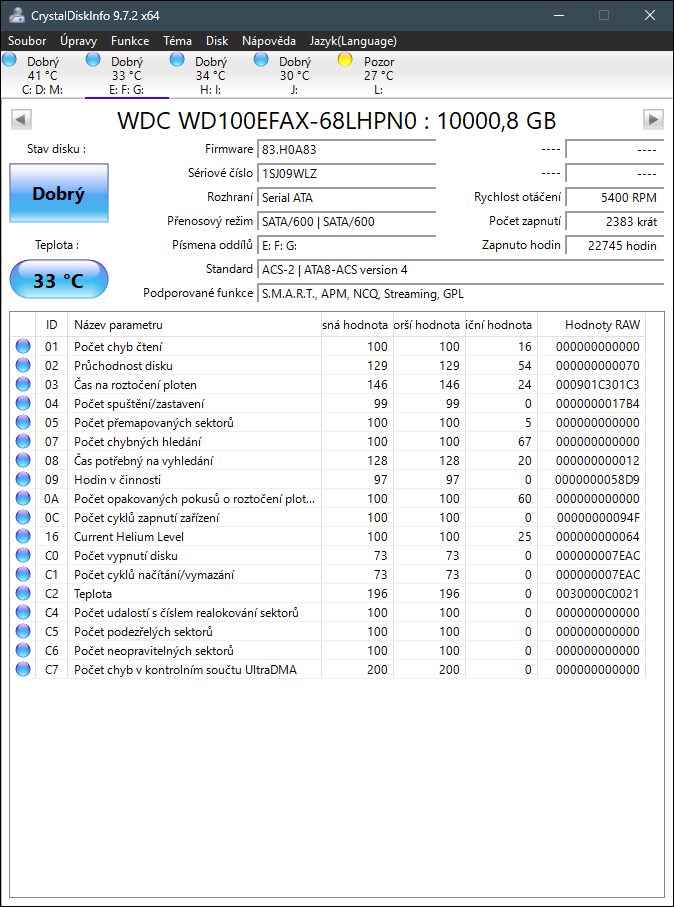Select disk H: I: at 34 °C
674x907 pixels.
(x=211, y=75)
